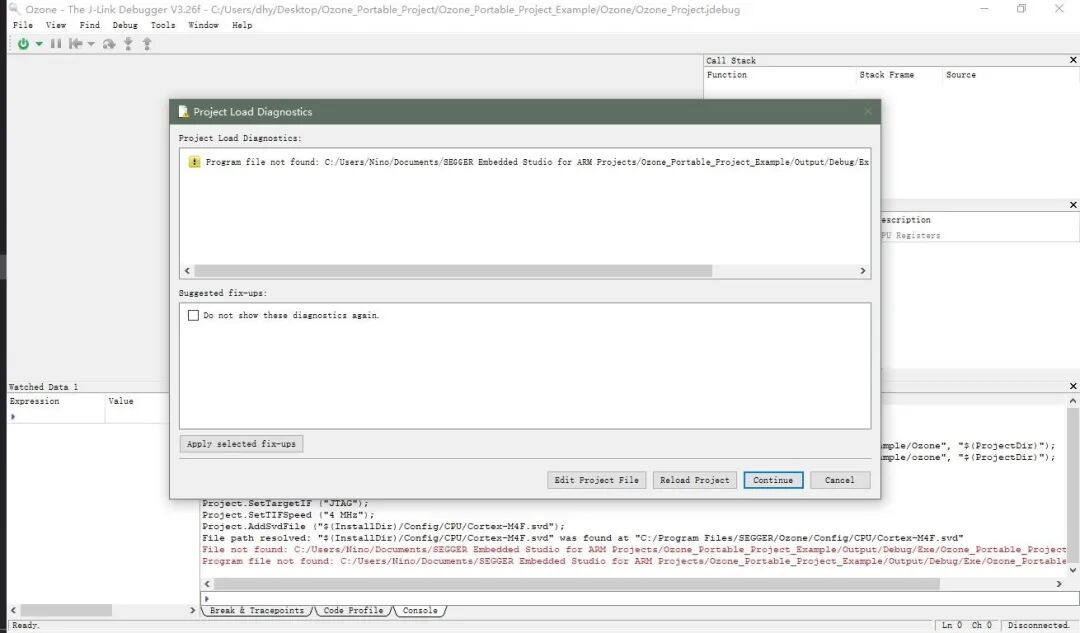Click red 'File not found' console line
1080x633 pixels.
pos(634,550)
